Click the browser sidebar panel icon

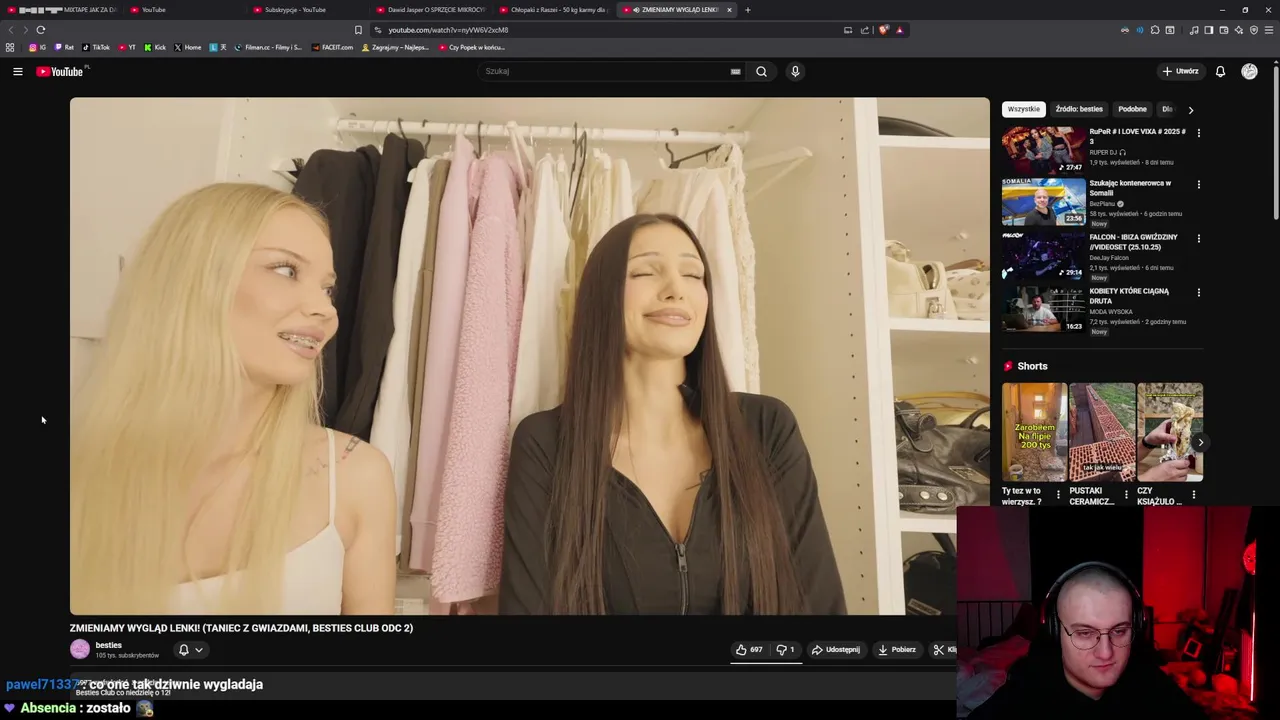click(x=1208, y=30)
